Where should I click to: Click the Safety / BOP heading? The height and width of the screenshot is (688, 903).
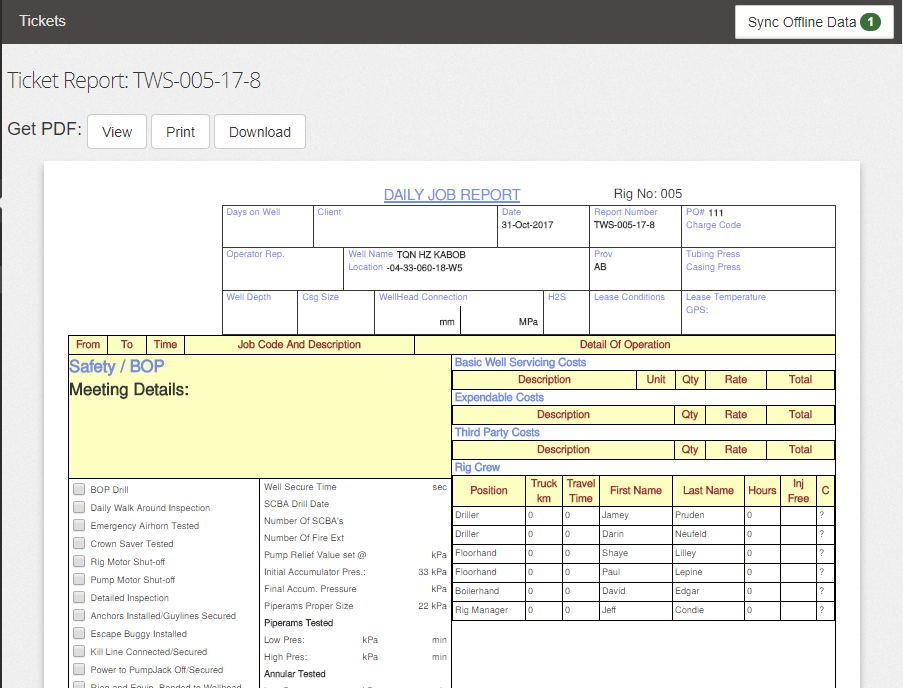[116, 367]
